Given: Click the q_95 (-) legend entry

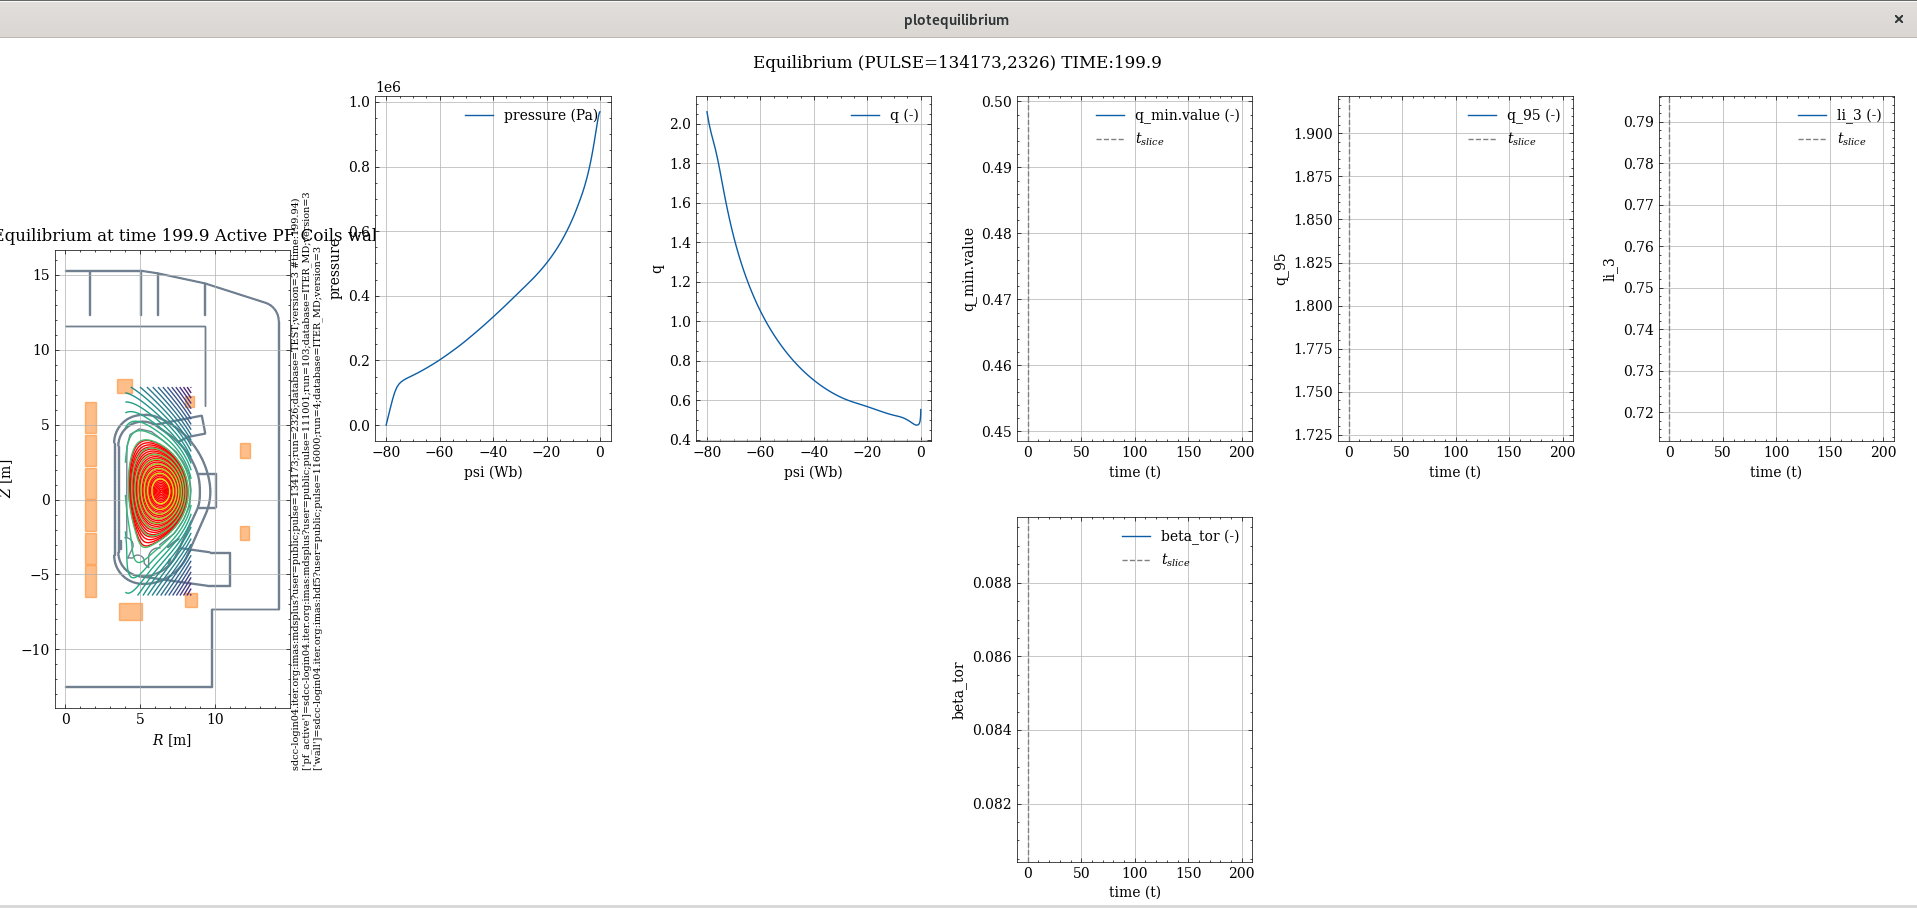Looking at the screenshot, I should click(1514, 115).
